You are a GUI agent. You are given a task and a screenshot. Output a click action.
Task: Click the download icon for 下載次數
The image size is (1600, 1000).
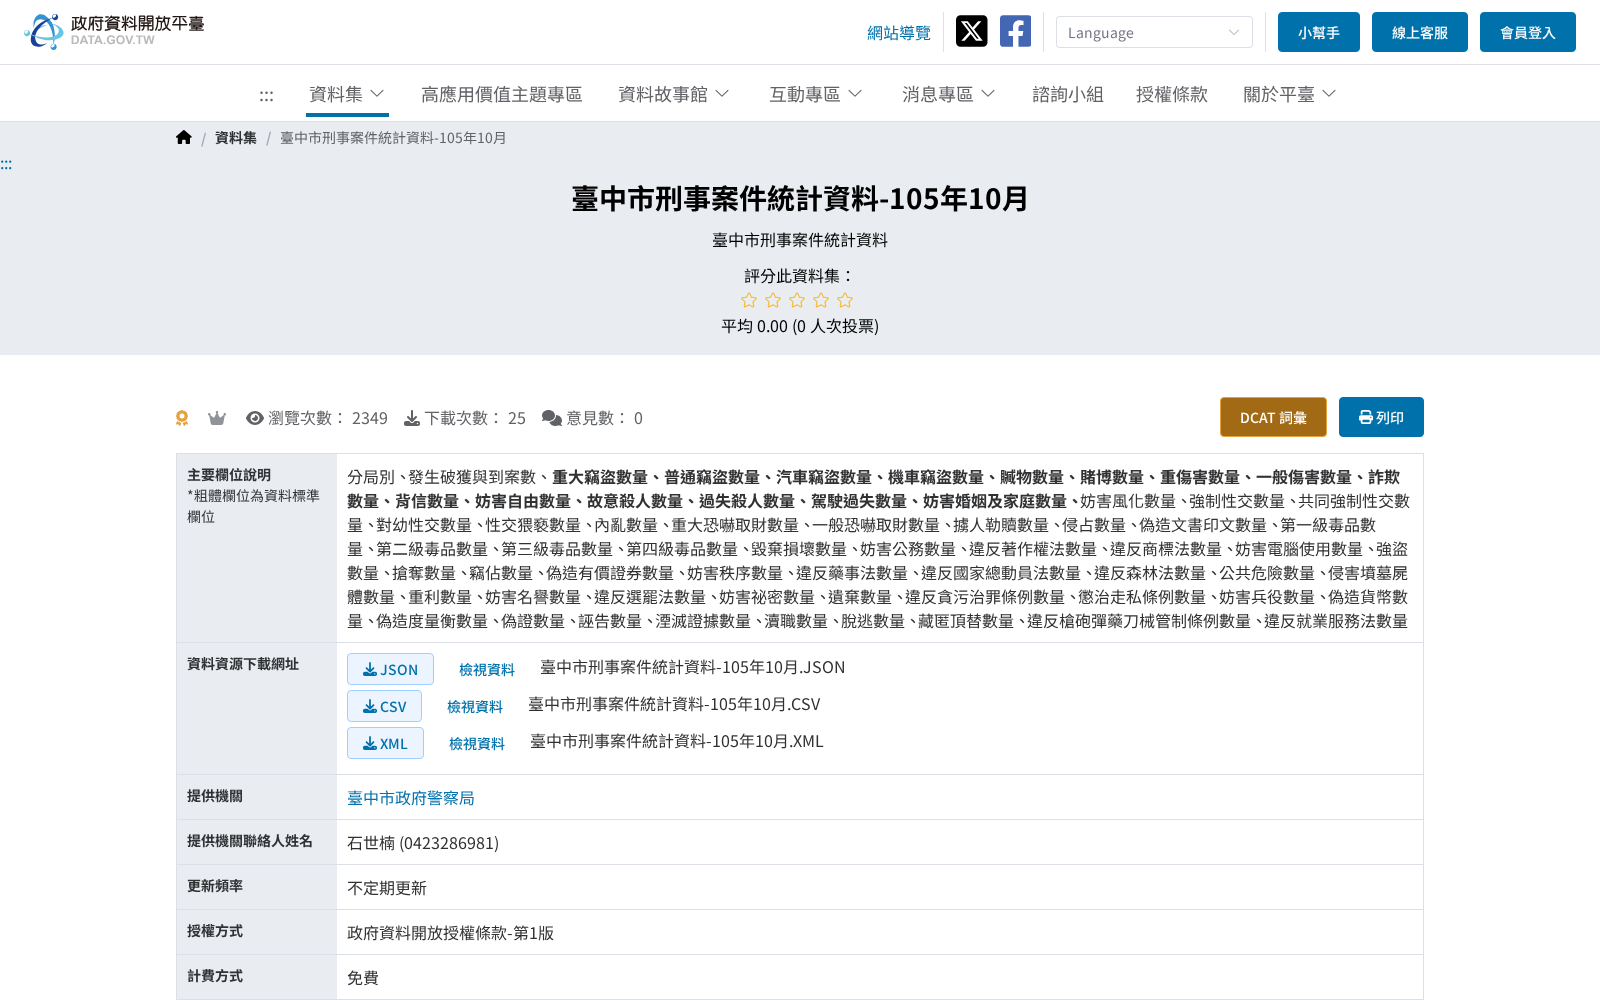click(x=412, y=418)
